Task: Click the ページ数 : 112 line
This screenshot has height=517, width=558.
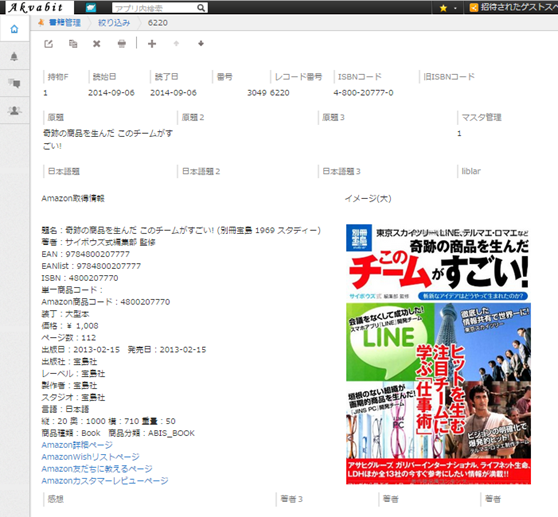Action: pyautogui.click(x=69, y=338)
